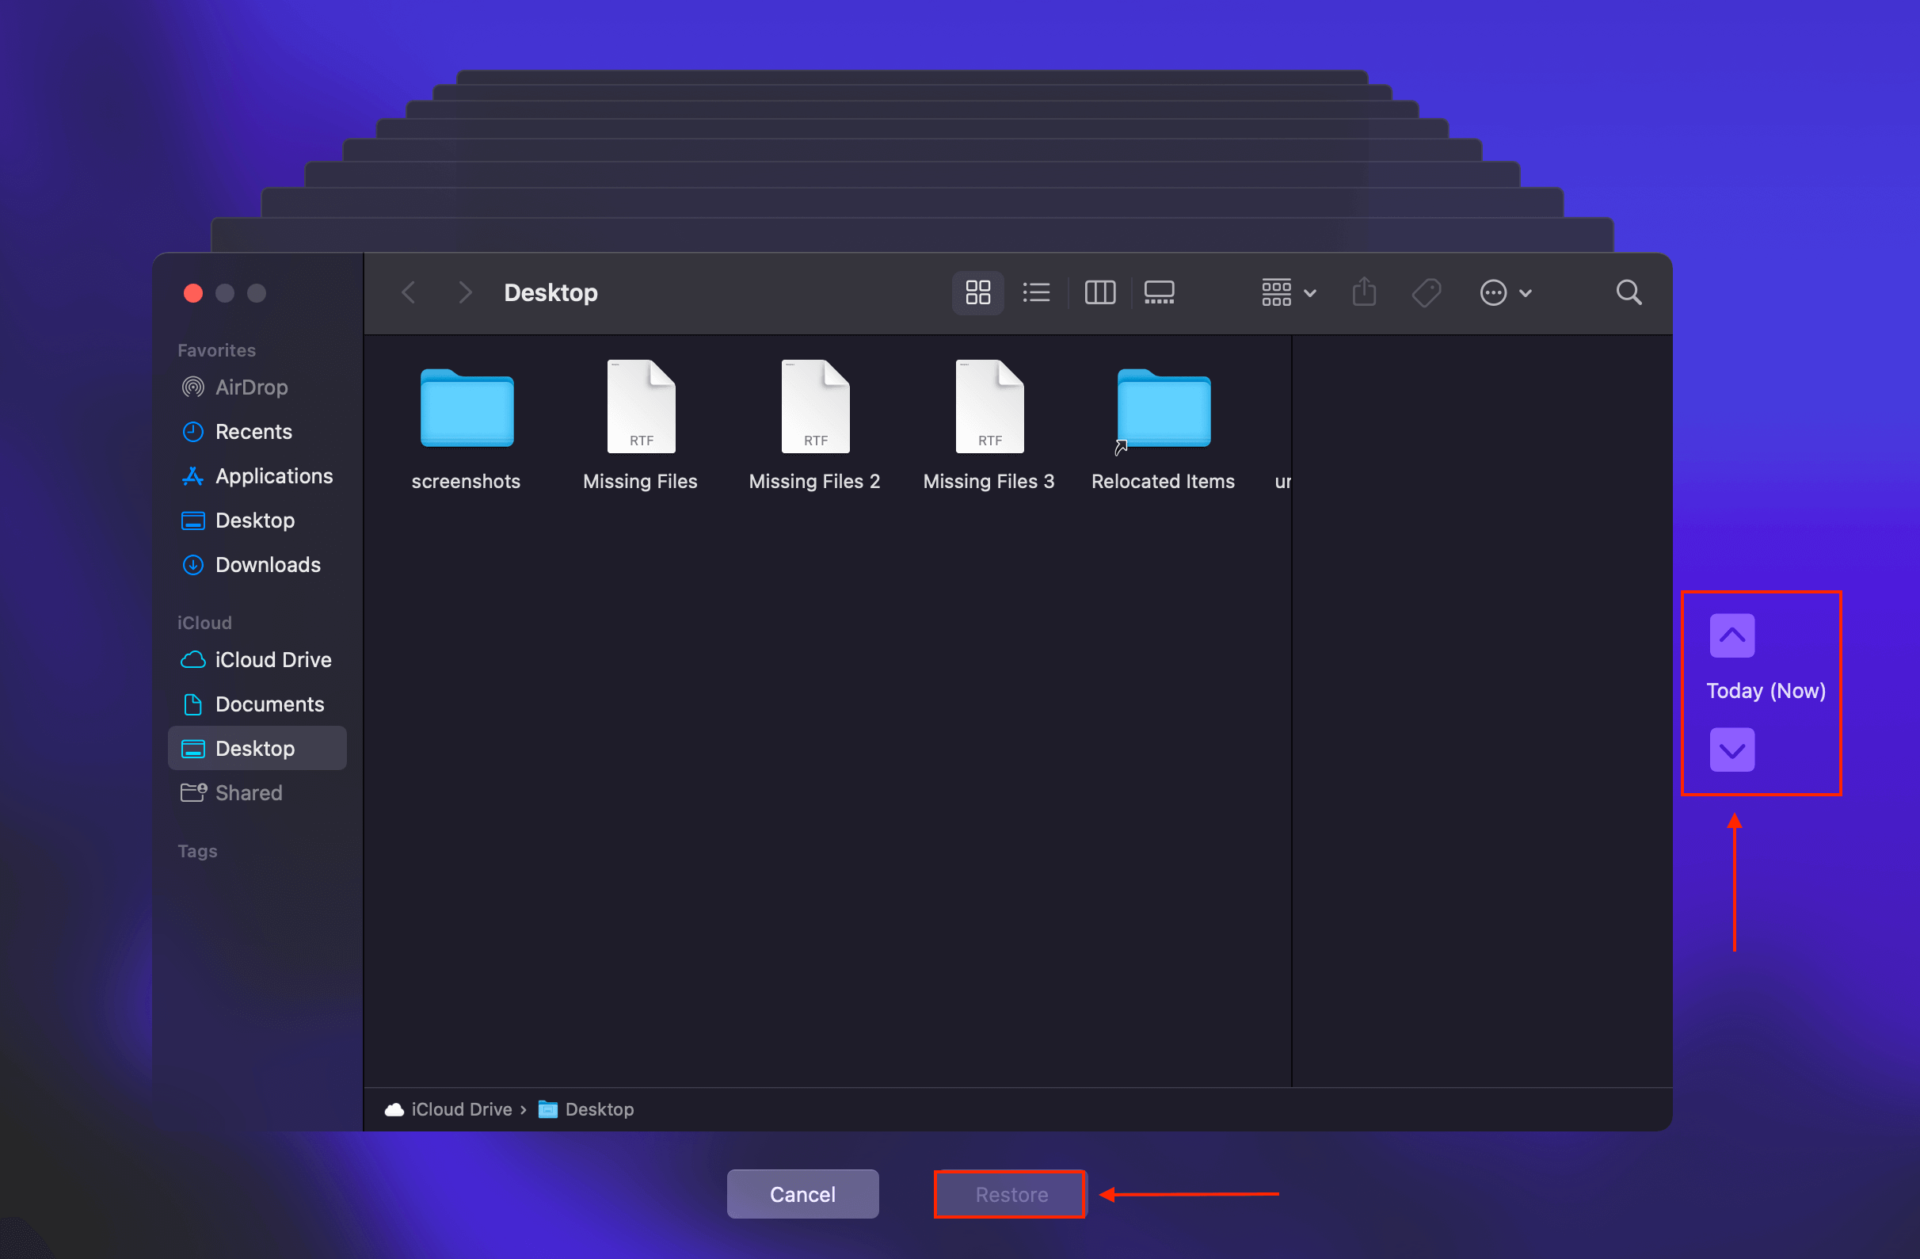This screenshot has height=1259, width=1920.
Task: Open the grouping options dropdown
Action: point(1287,292)
